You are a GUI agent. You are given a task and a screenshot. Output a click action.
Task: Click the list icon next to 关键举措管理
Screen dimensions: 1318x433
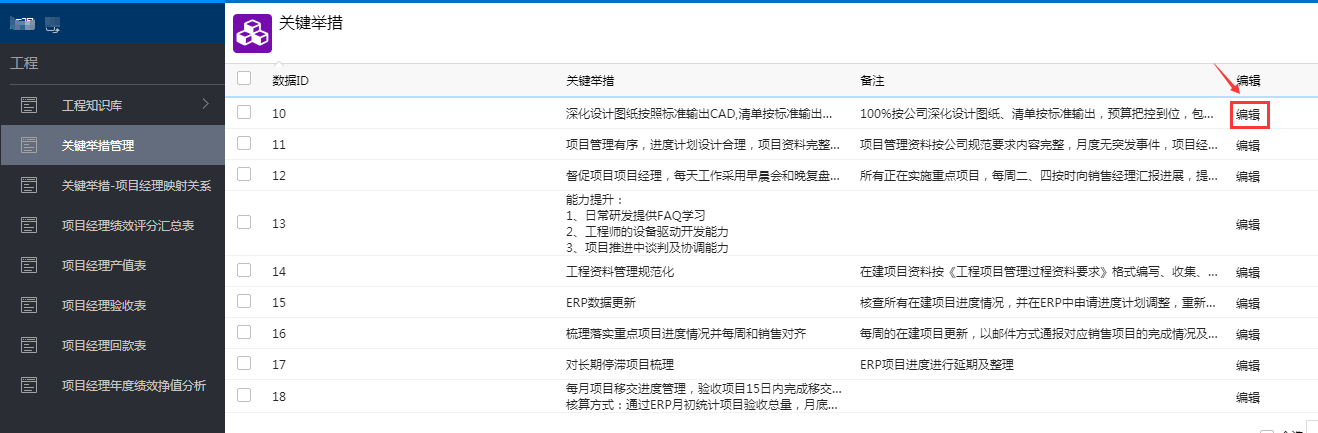pos(29,145)
